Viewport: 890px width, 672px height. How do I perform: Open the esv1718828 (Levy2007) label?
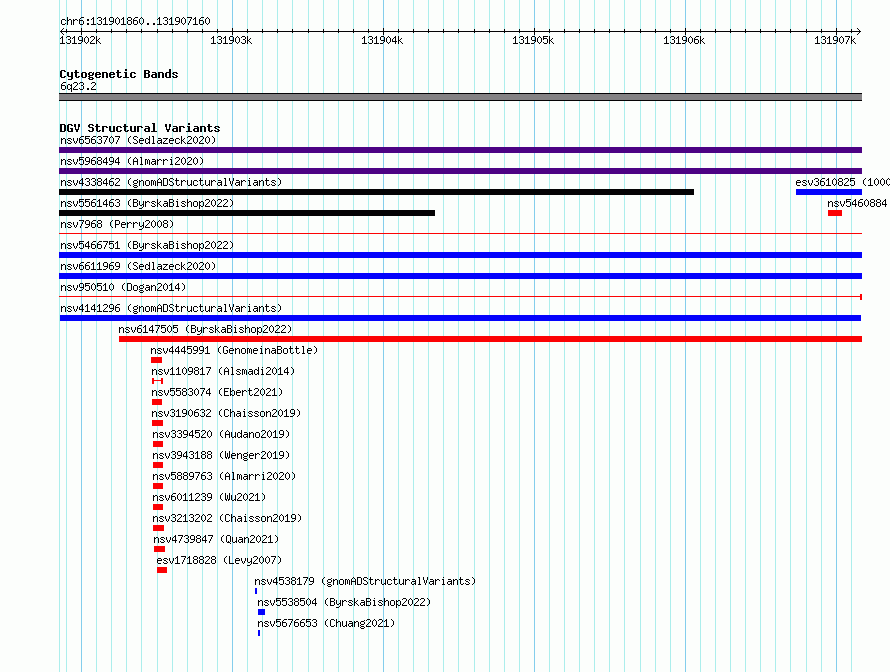219,560
